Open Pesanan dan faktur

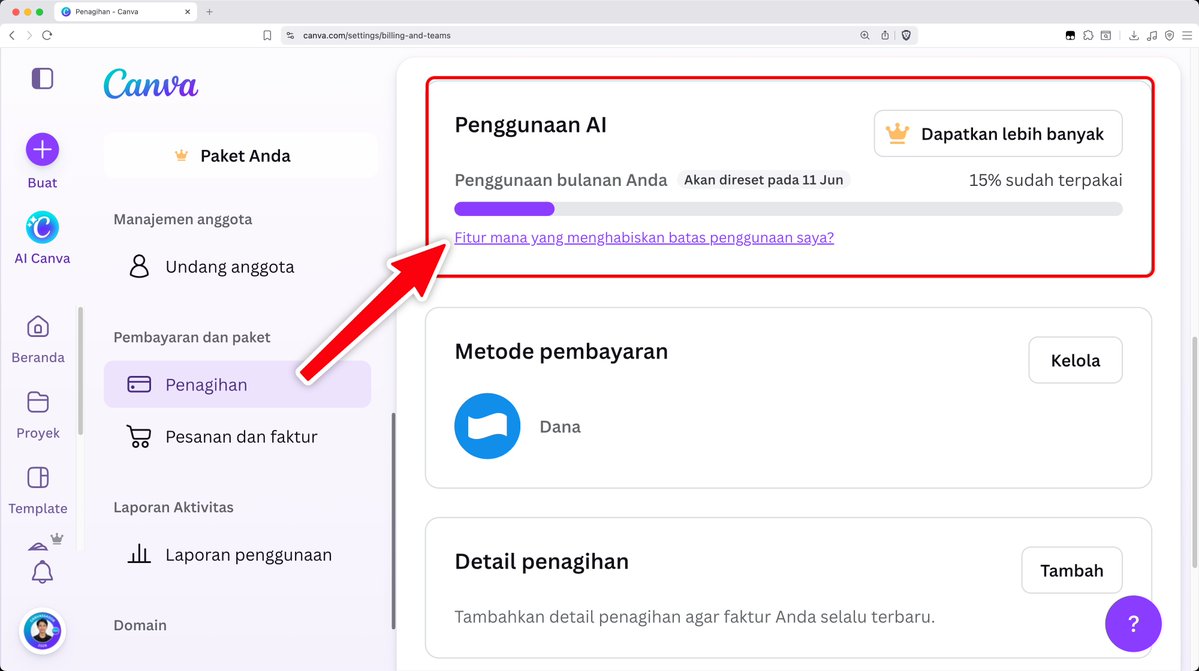coord(238,436)
